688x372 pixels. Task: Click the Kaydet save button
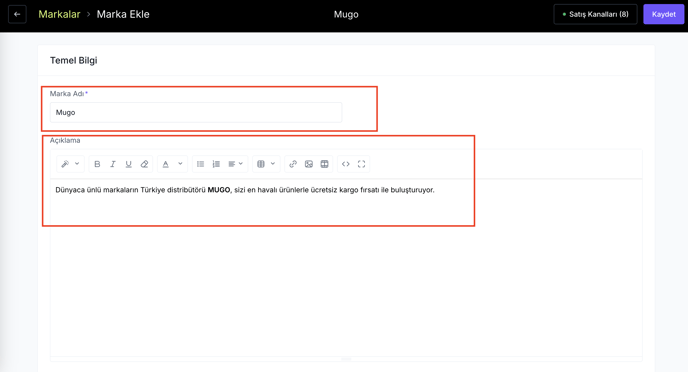pyautogui.click(x=663, y=14)
